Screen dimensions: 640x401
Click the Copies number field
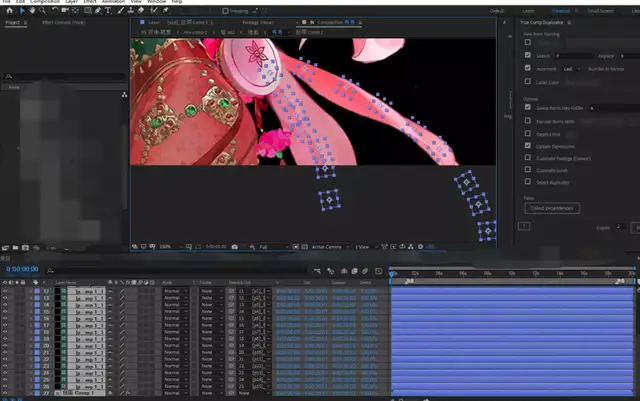click(620, 227)
